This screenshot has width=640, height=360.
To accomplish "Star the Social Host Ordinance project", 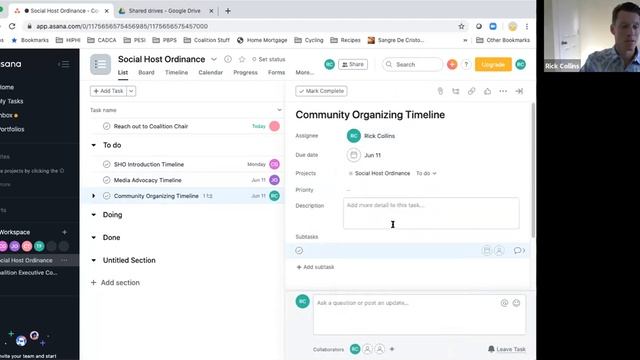I will point(242,59).
